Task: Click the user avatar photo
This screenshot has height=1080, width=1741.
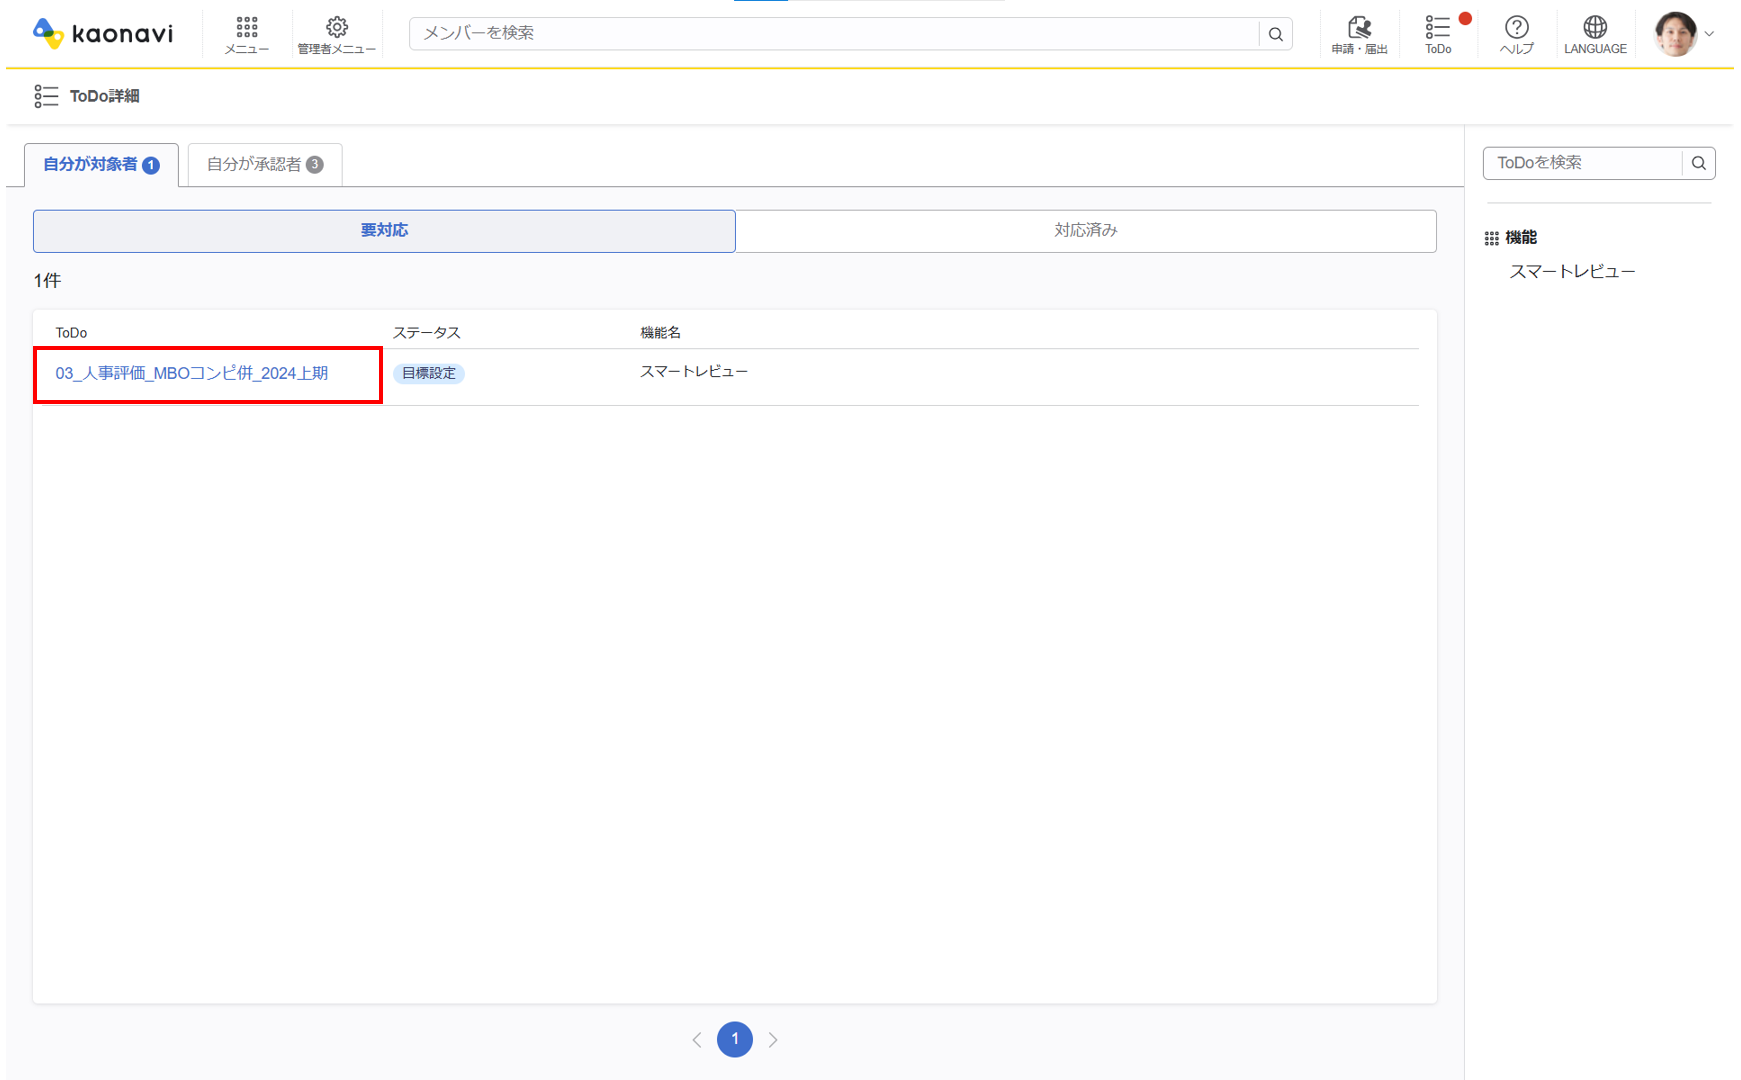Action: pyautogui.click(x=1675, y=34)
